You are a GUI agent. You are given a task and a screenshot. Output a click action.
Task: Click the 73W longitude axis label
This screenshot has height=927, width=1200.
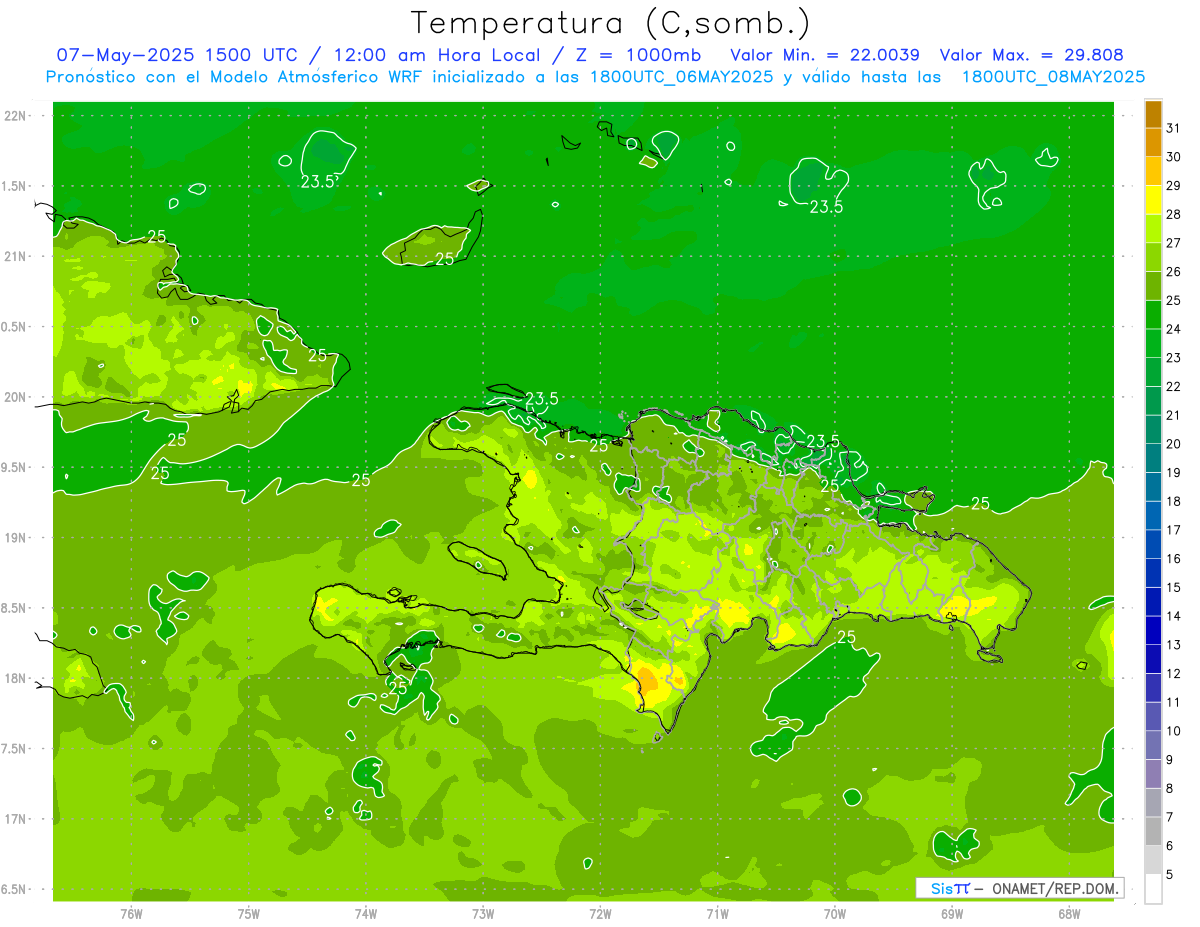[x=483, y=914]
